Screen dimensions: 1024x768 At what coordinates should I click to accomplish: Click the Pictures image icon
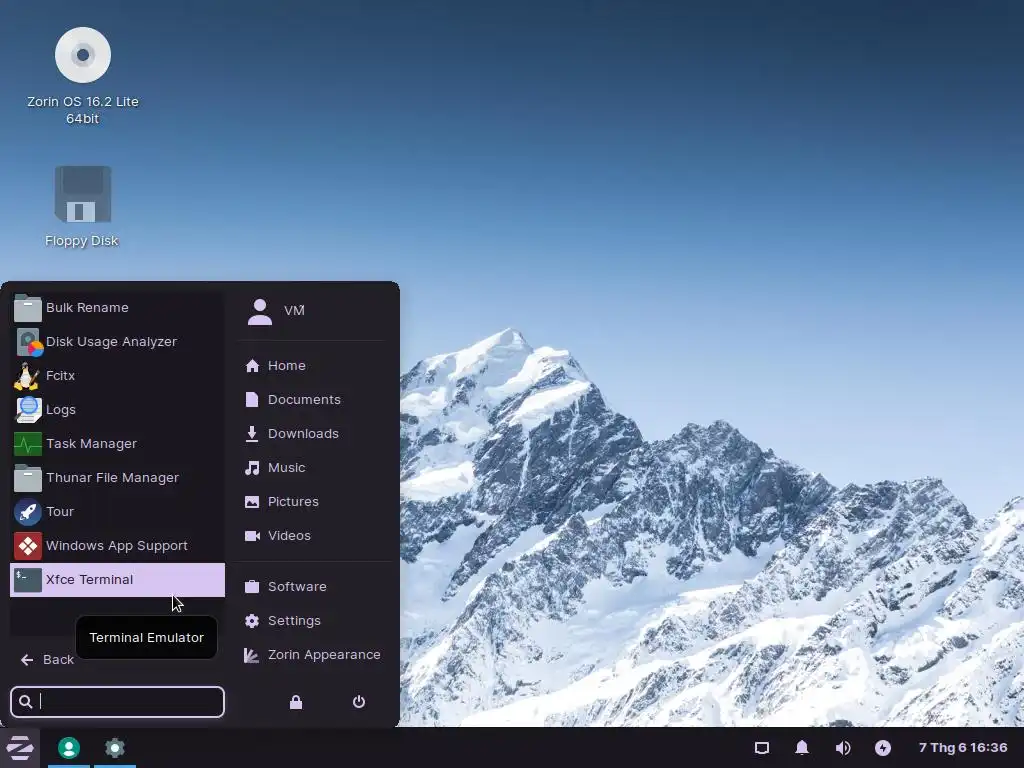pyautogui.click(x=252, y=502)
